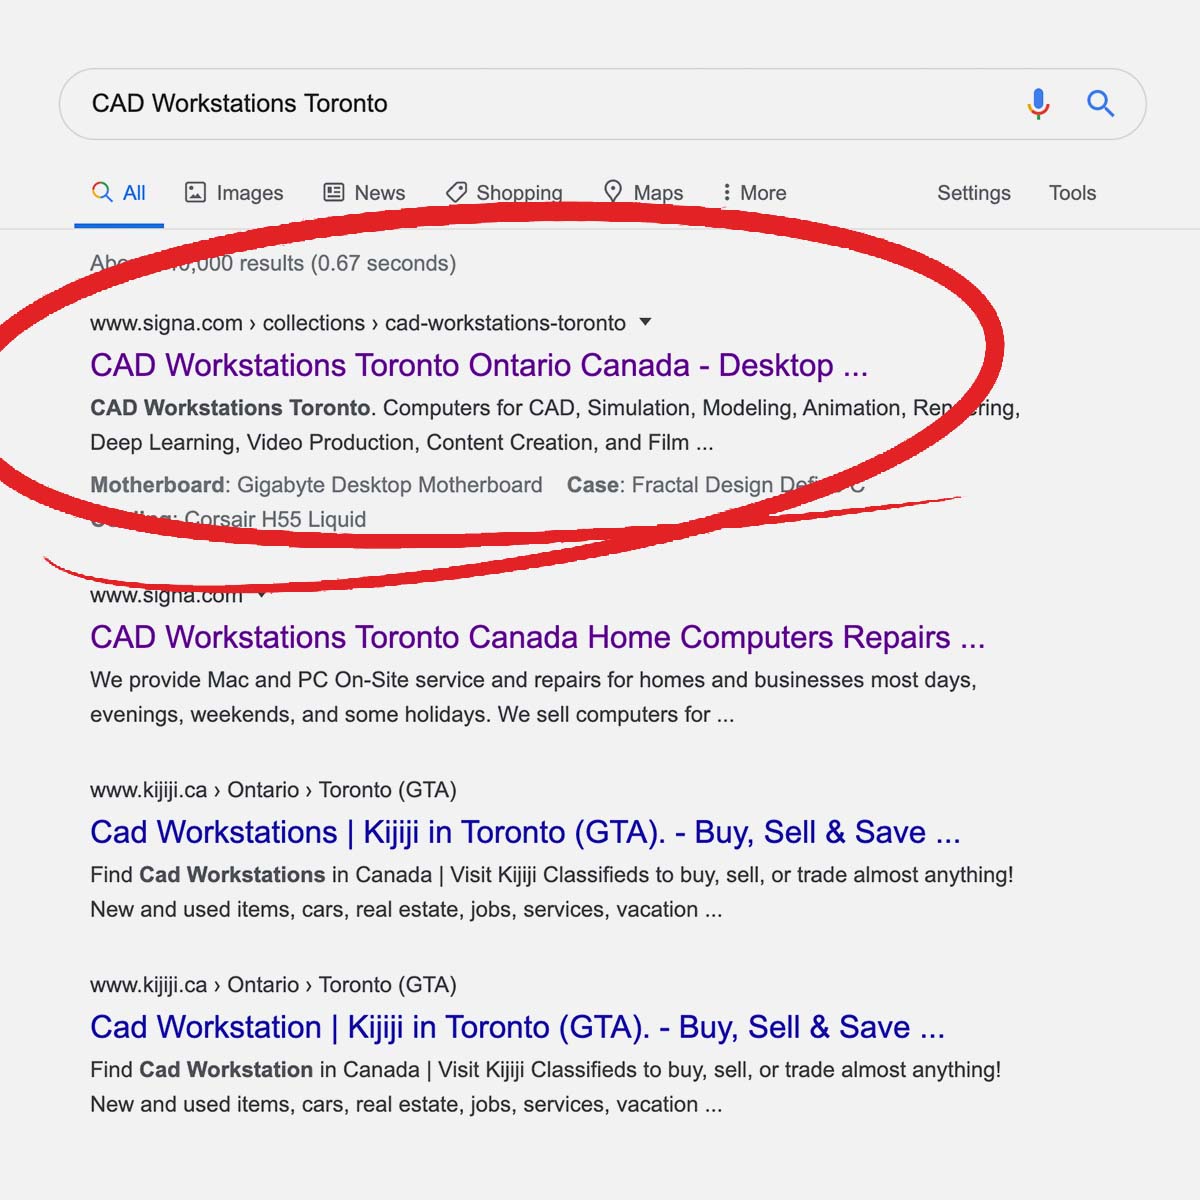
Task: Click snippet 'Find Cad Workstation in Canada'
Action: (255, 1070)
